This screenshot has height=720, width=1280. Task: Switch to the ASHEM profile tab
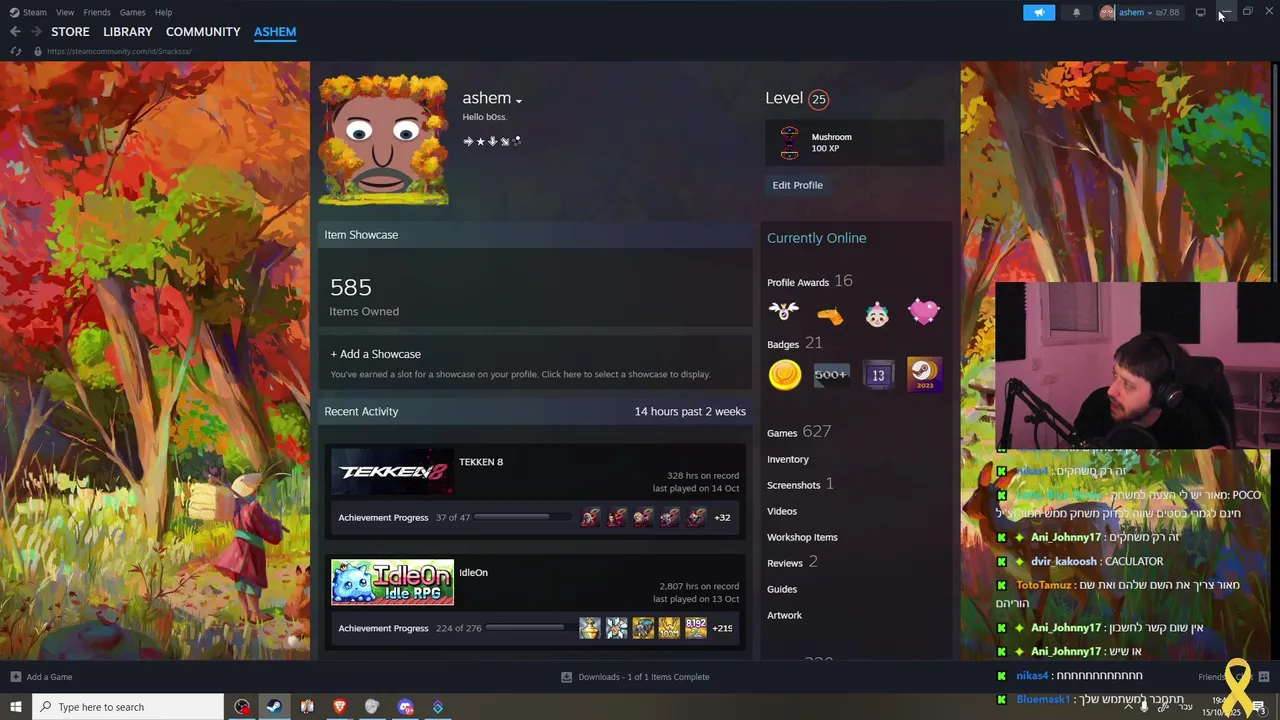[275, 32]
